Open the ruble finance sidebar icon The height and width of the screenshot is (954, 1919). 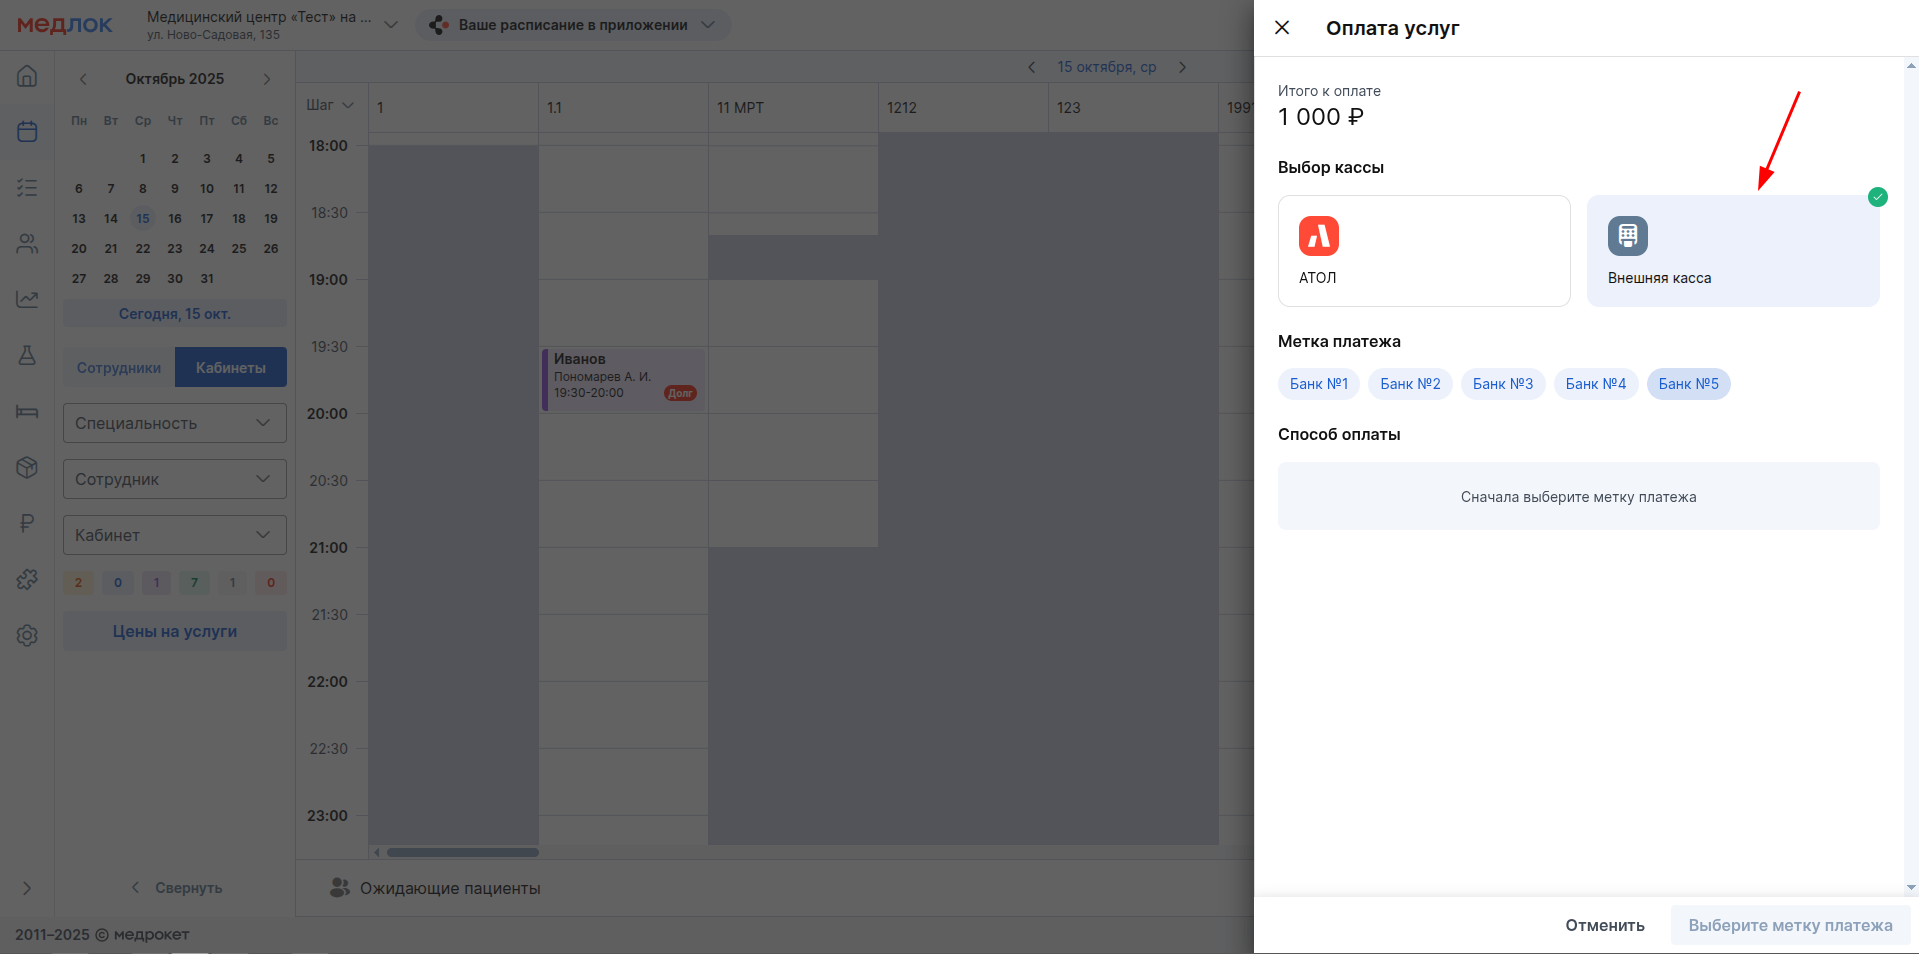(27, 523)
